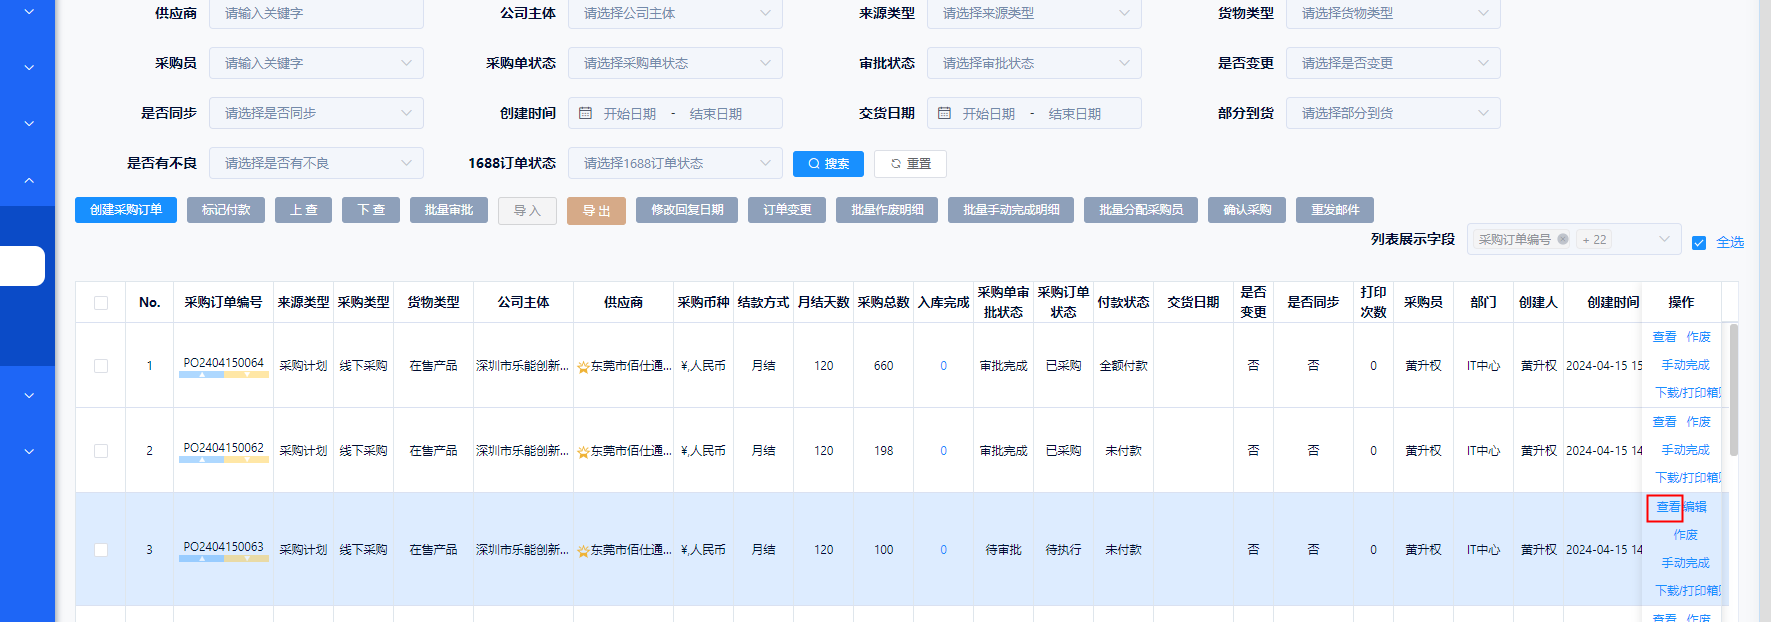The width and height of the screenshot is (1771, 622).
Task: Tick the select-all checkbox in the table header
Action: [x=101, y=303]
